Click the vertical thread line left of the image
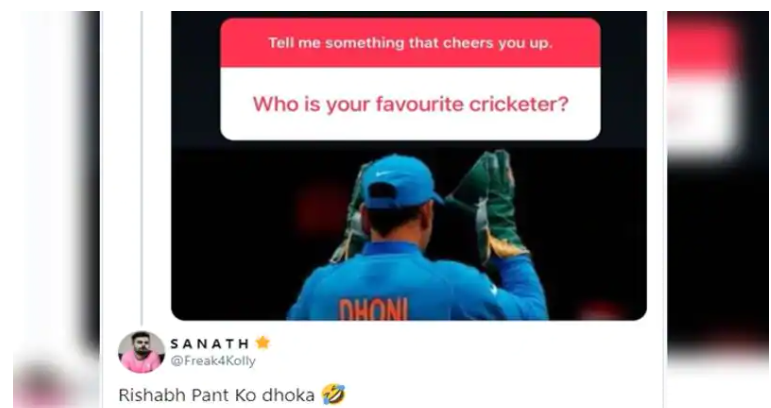Viewport: 771px width, 408px height. [x=142, y=167]
